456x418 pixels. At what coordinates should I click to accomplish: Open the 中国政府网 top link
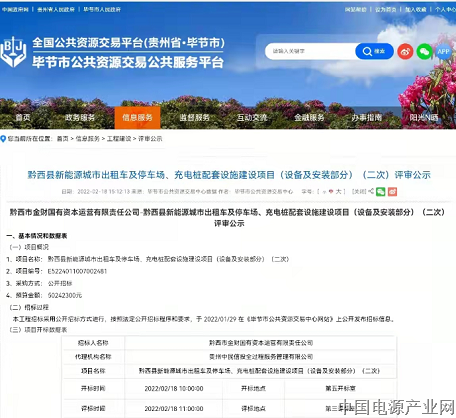15,10
